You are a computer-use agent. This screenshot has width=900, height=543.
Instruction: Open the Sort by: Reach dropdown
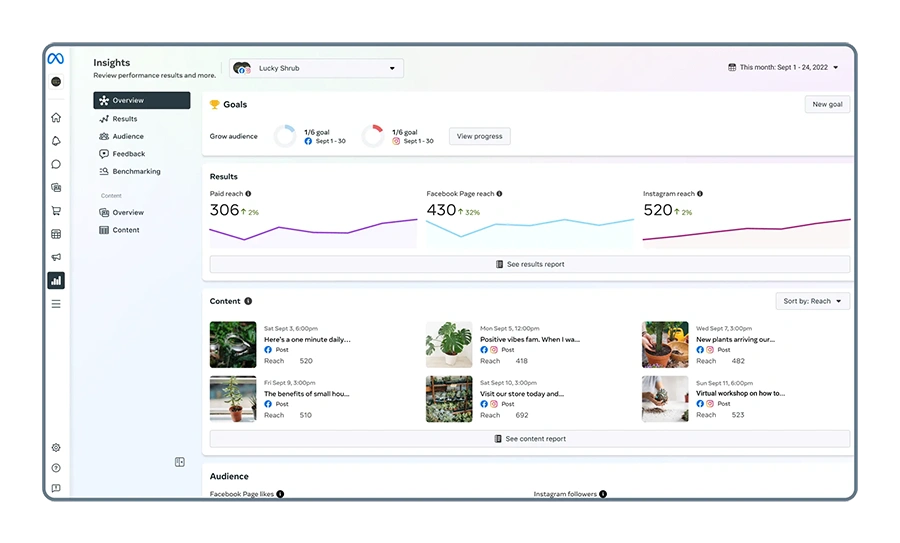click(x=812, y=301)
